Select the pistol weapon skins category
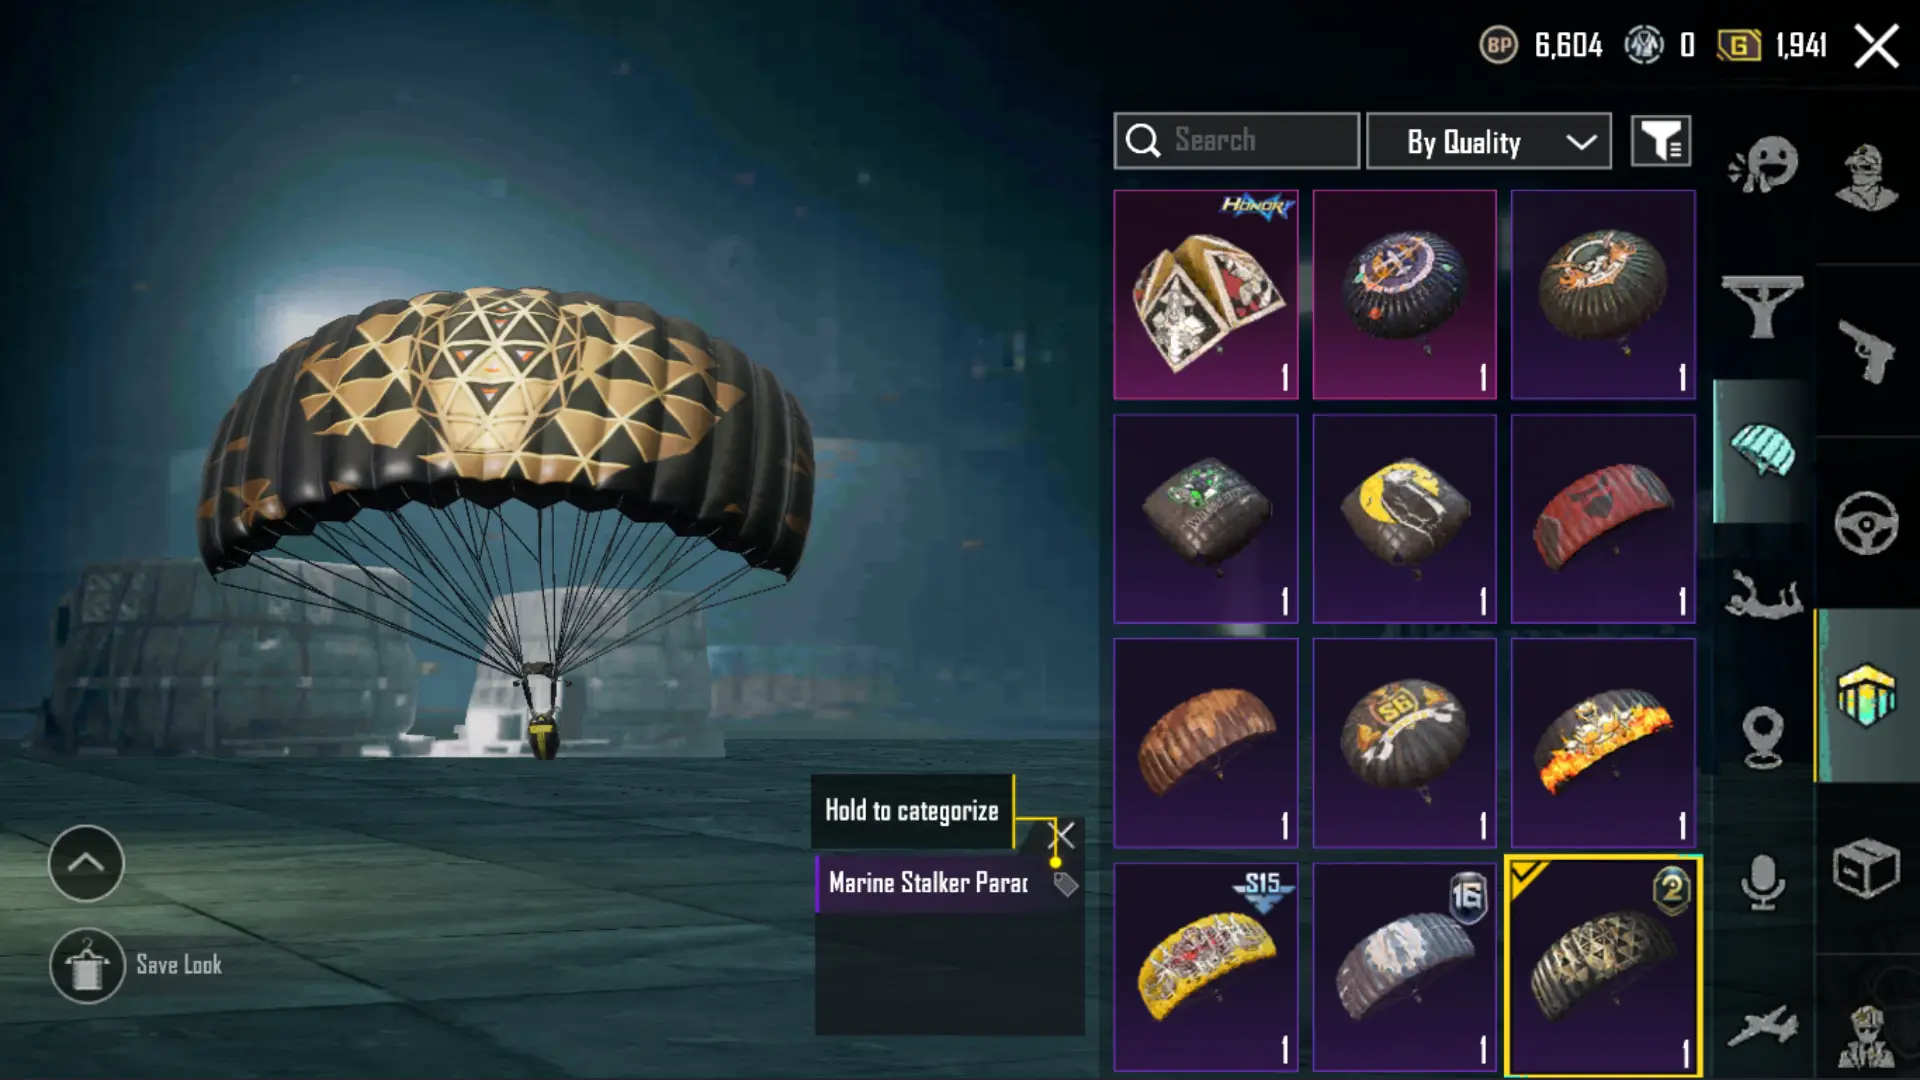Viewport: 1920px width, 1080px height. [x=1866, y=351]
